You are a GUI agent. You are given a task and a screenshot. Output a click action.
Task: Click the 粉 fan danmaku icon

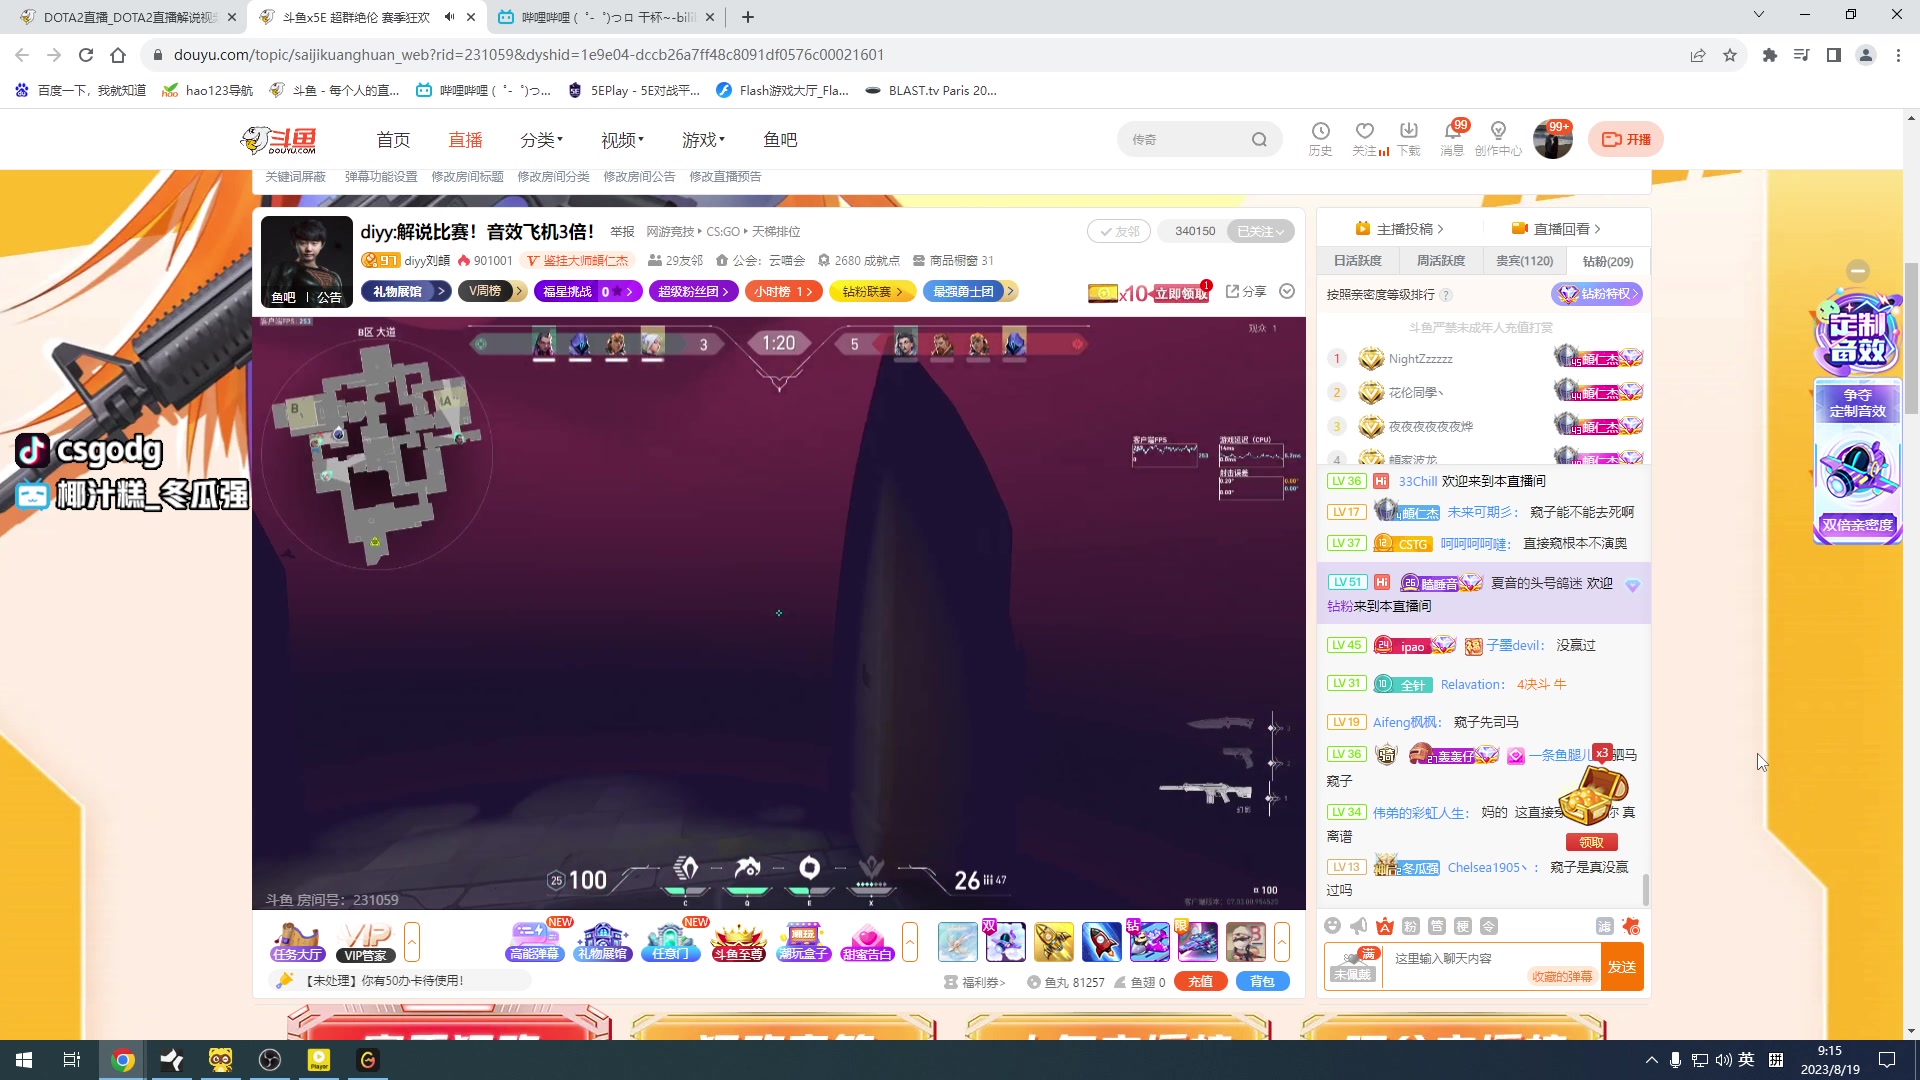pos(1410,926)
